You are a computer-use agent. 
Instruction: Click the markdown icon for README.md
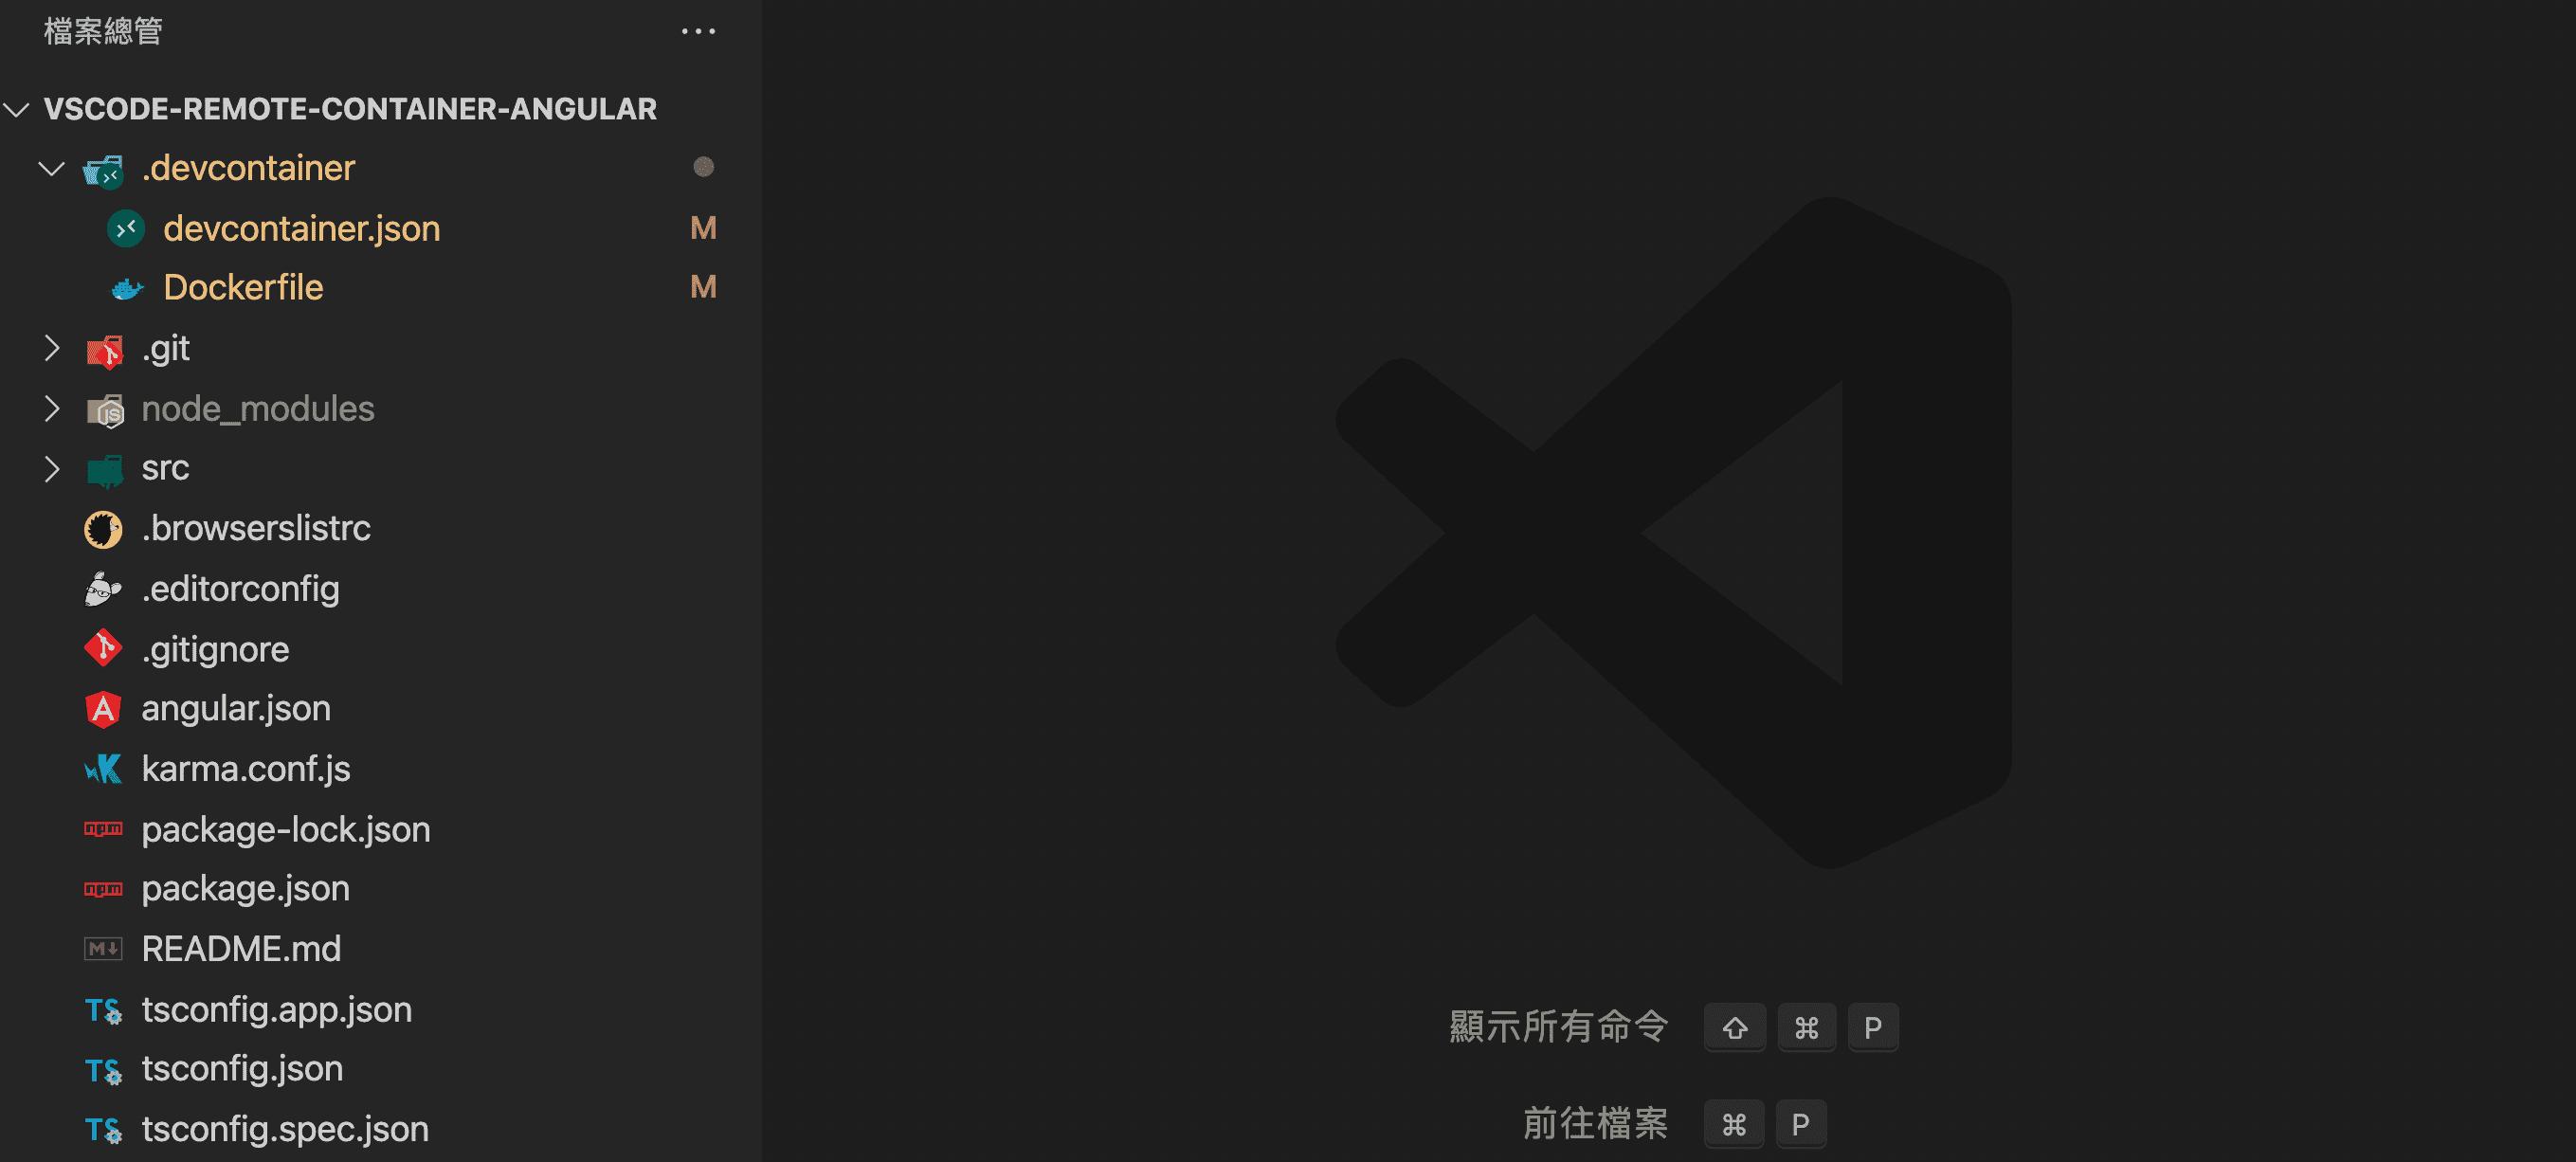(103, 949)
